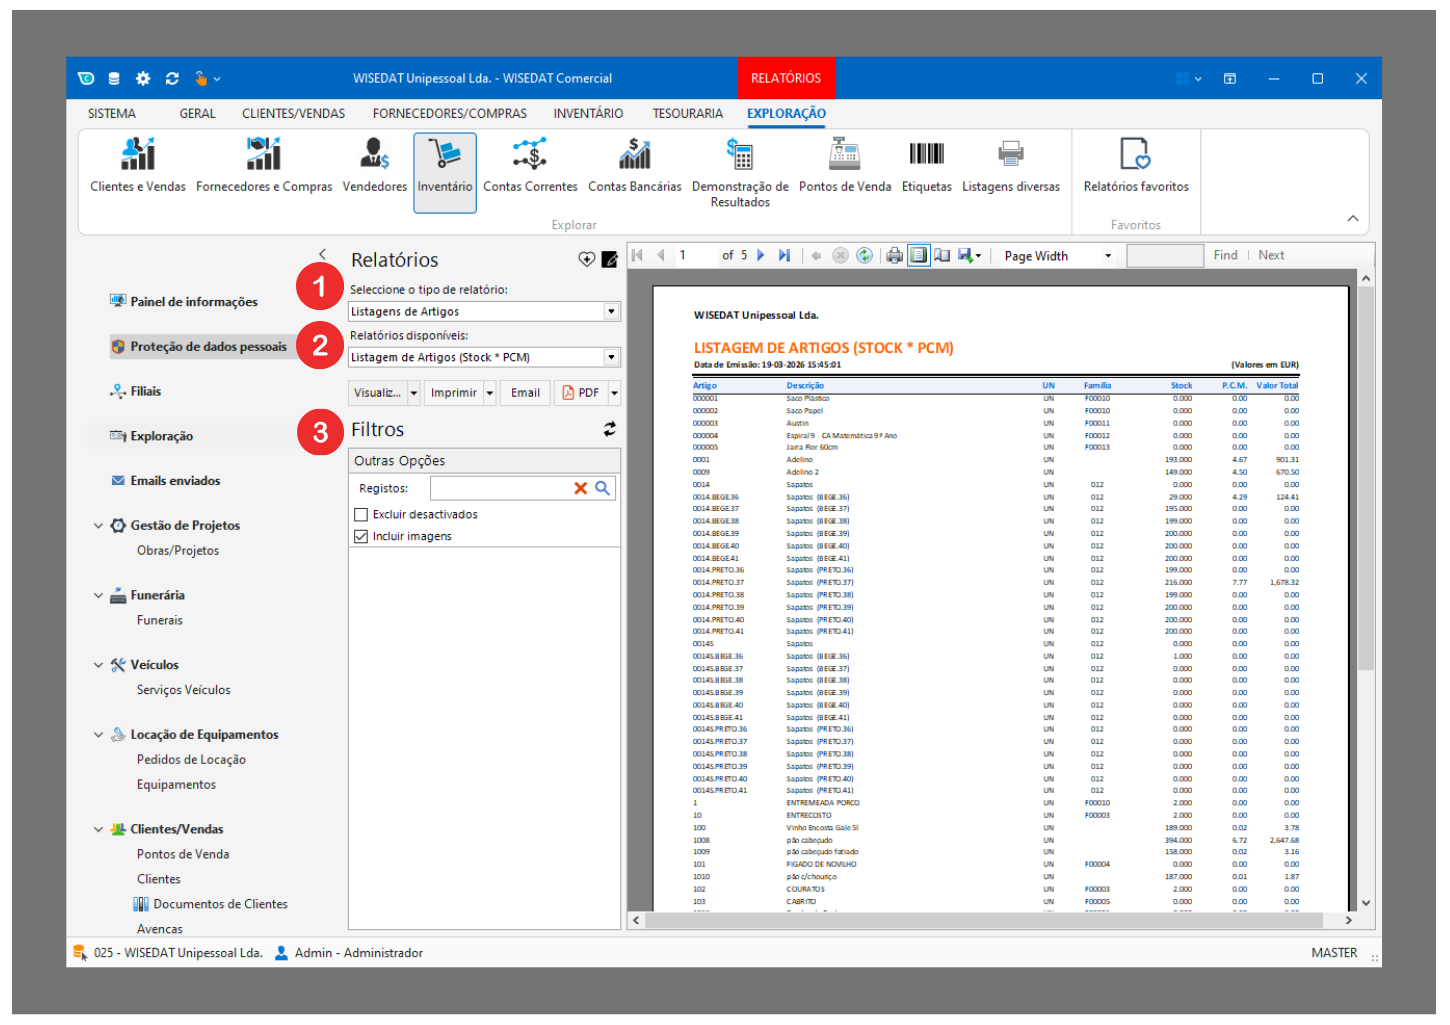
Task: Collapse the Gestão de Projetos tree group
Action: pyautogui.click(x=98, y=526)
